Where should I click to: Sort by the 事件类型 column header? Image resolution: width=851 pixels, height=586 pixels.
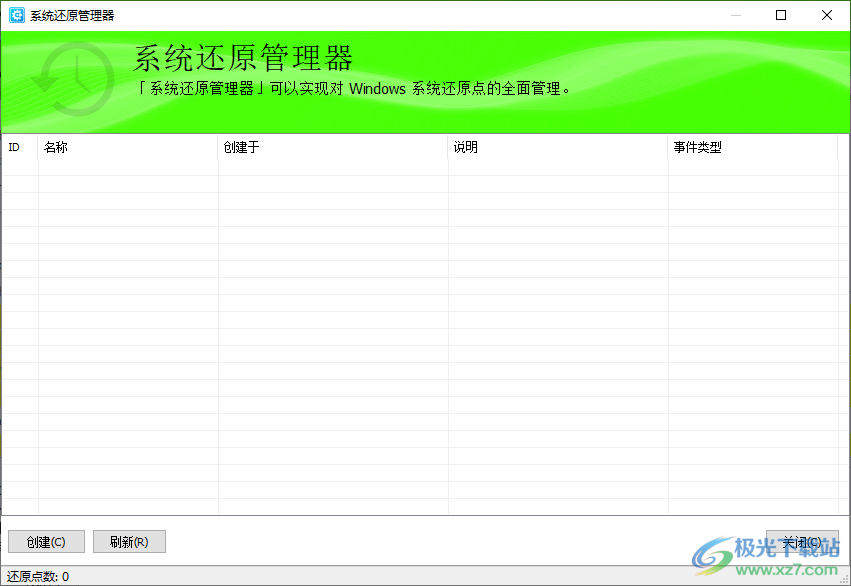pos(753,147)
